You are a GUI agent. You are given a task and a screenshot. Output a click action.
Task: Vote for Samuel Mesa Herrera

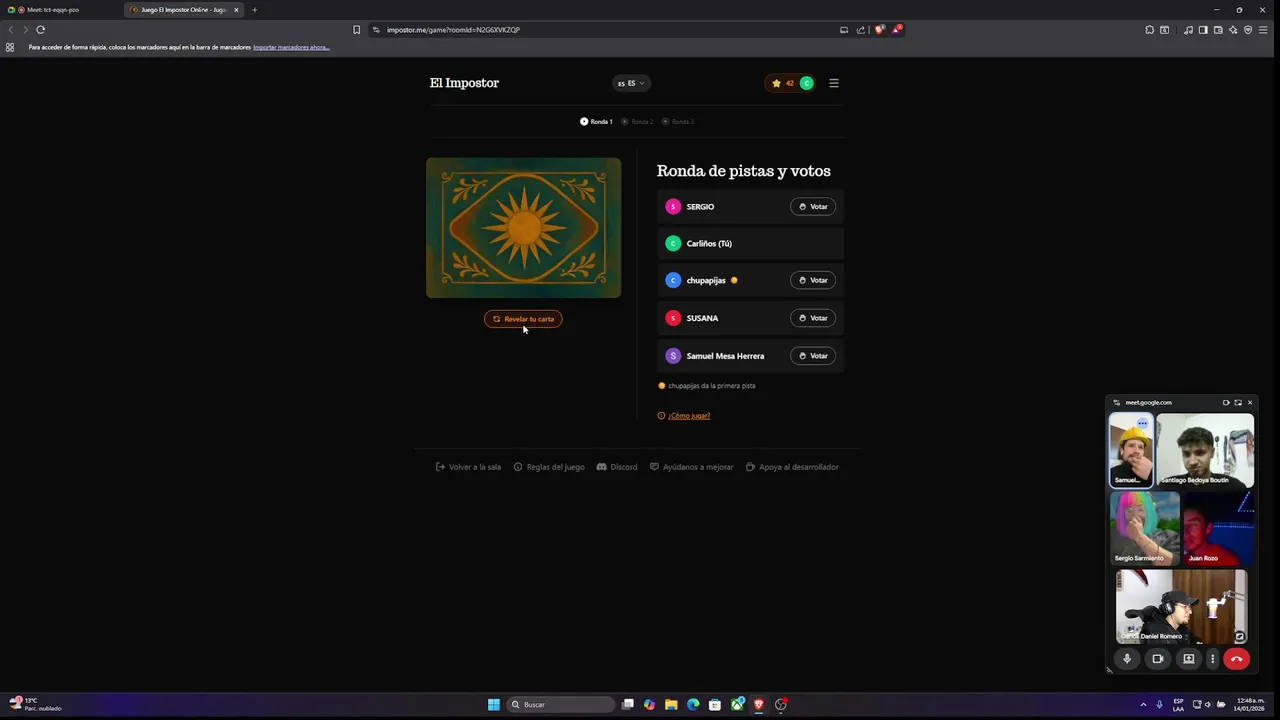813,356
